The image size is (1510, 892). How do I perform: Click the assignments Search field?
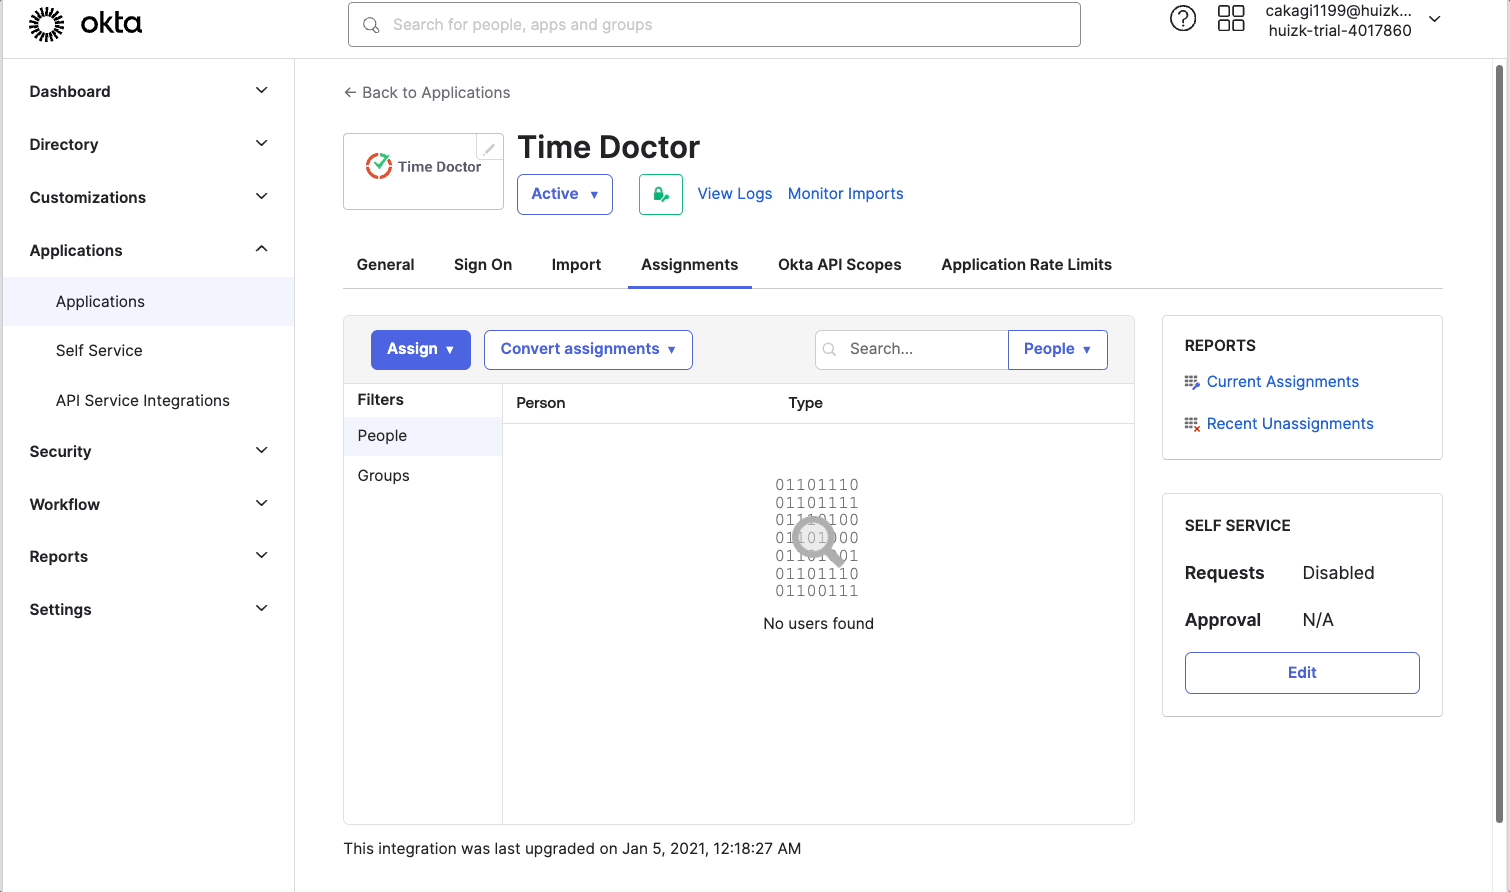920,349
